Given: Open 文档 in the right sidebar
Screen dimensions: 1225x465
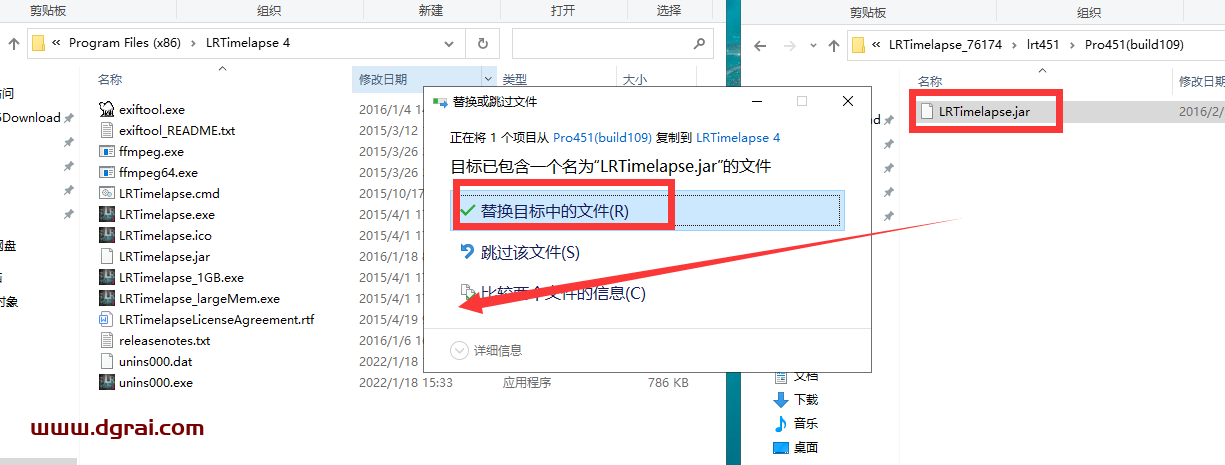Looking at the screenshot, I should click(806, 375).
